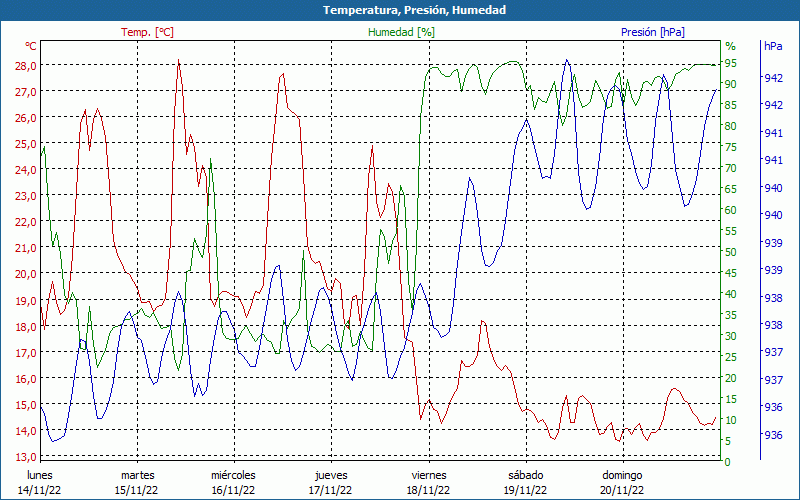Click the "domingo" day label
The height and width of the screenshot is (500, 800).
pos(622,476)
